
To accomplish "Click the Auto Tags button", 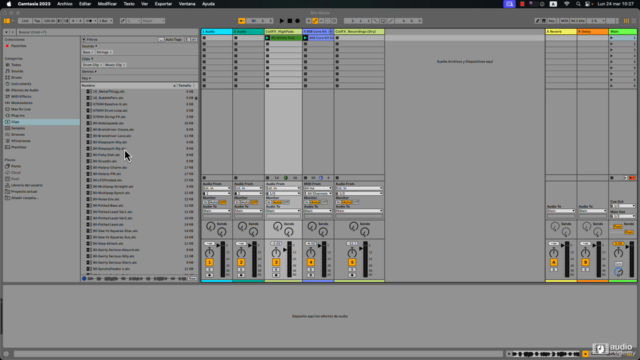I will 173,40.
